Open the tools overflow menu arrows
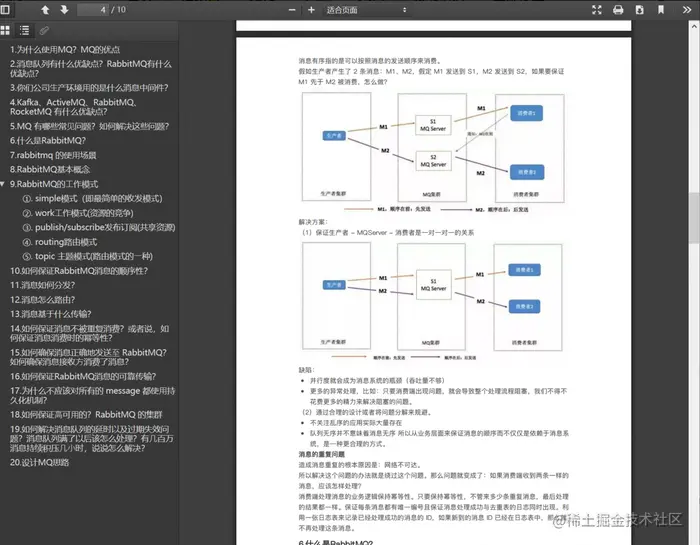700x545 pixels. pos(687,10)
